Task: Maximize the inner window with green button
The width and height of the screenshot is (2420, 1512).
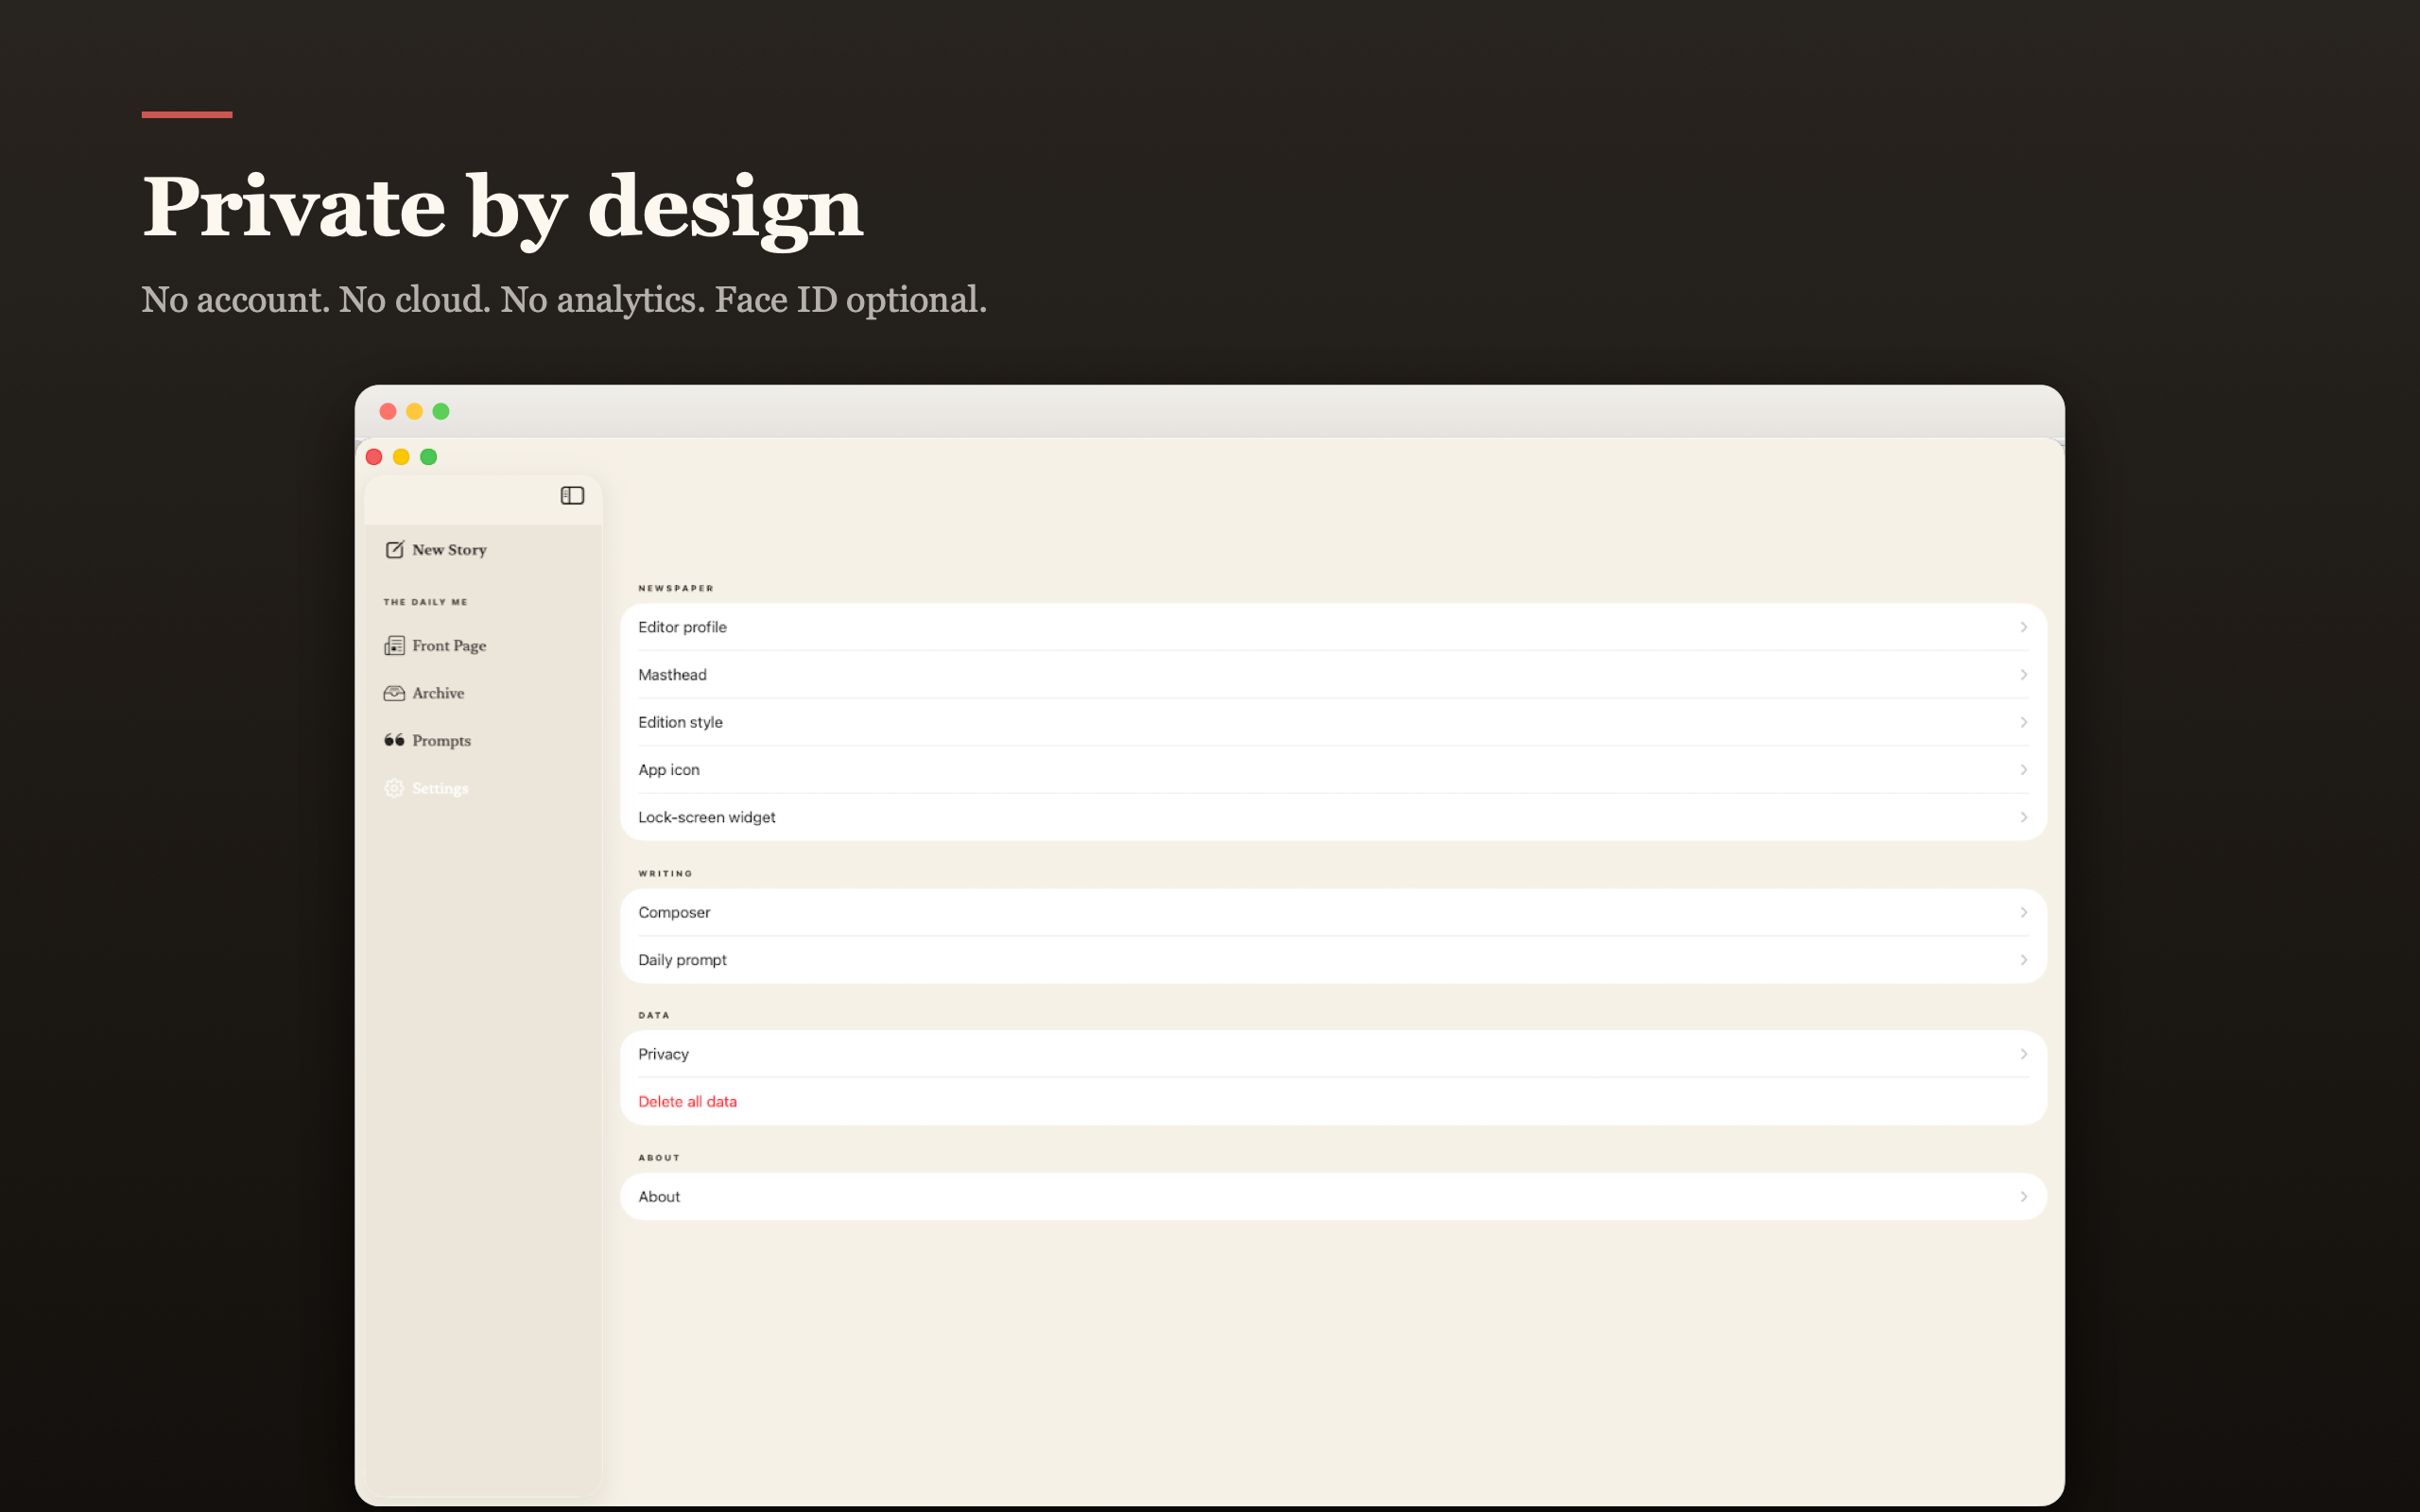Action: 428,457
